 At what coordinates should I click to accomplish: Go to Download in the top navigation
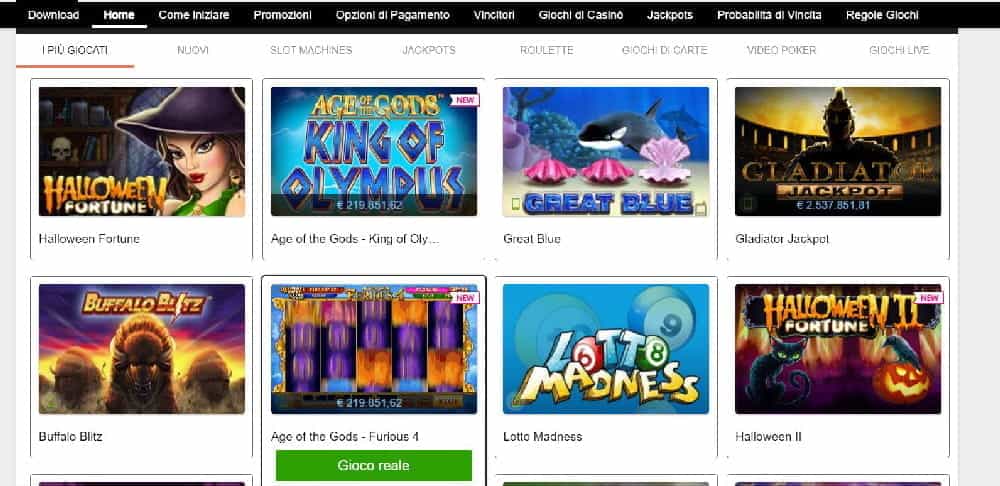coord(54,15)
